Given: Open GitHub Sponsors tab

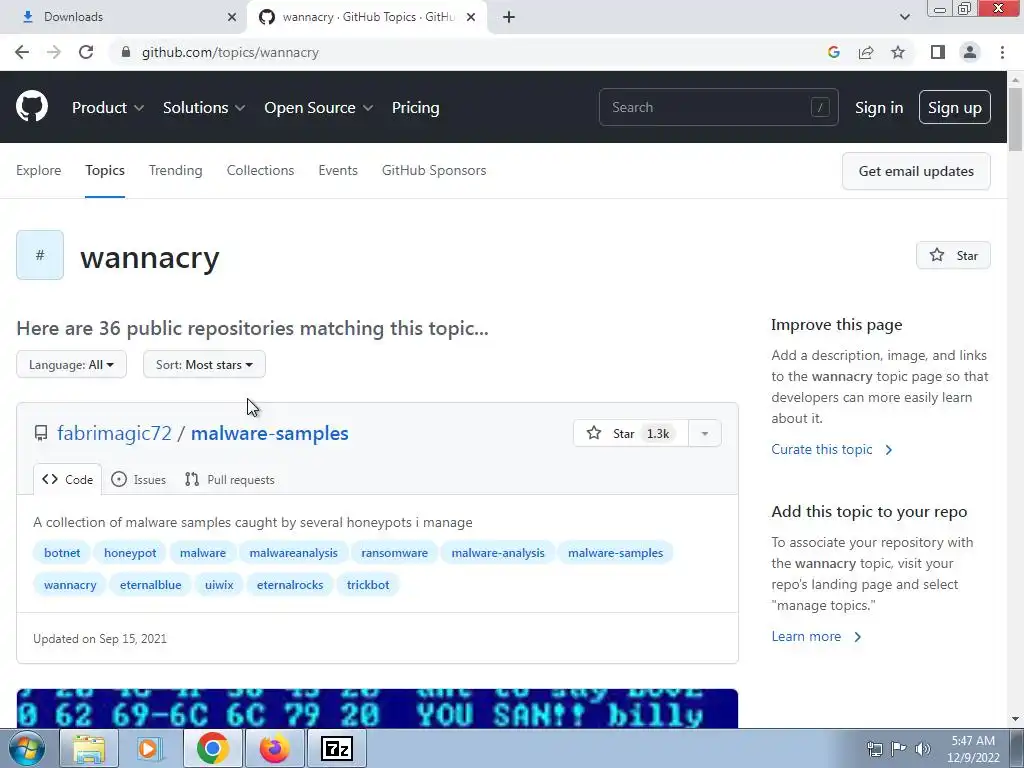Looking at the screenshot, I should [434, 170].
